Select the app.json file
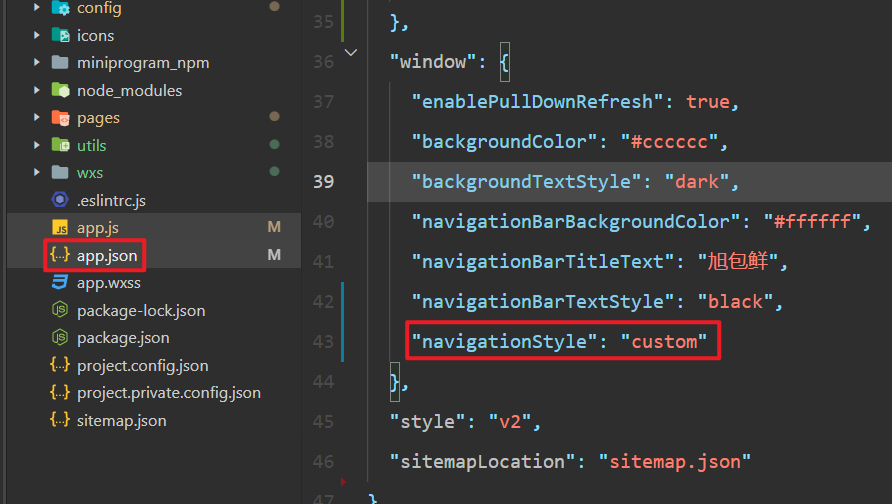Image resolution: width=892 pixels, height=504 pixels. tap(107, 255)
